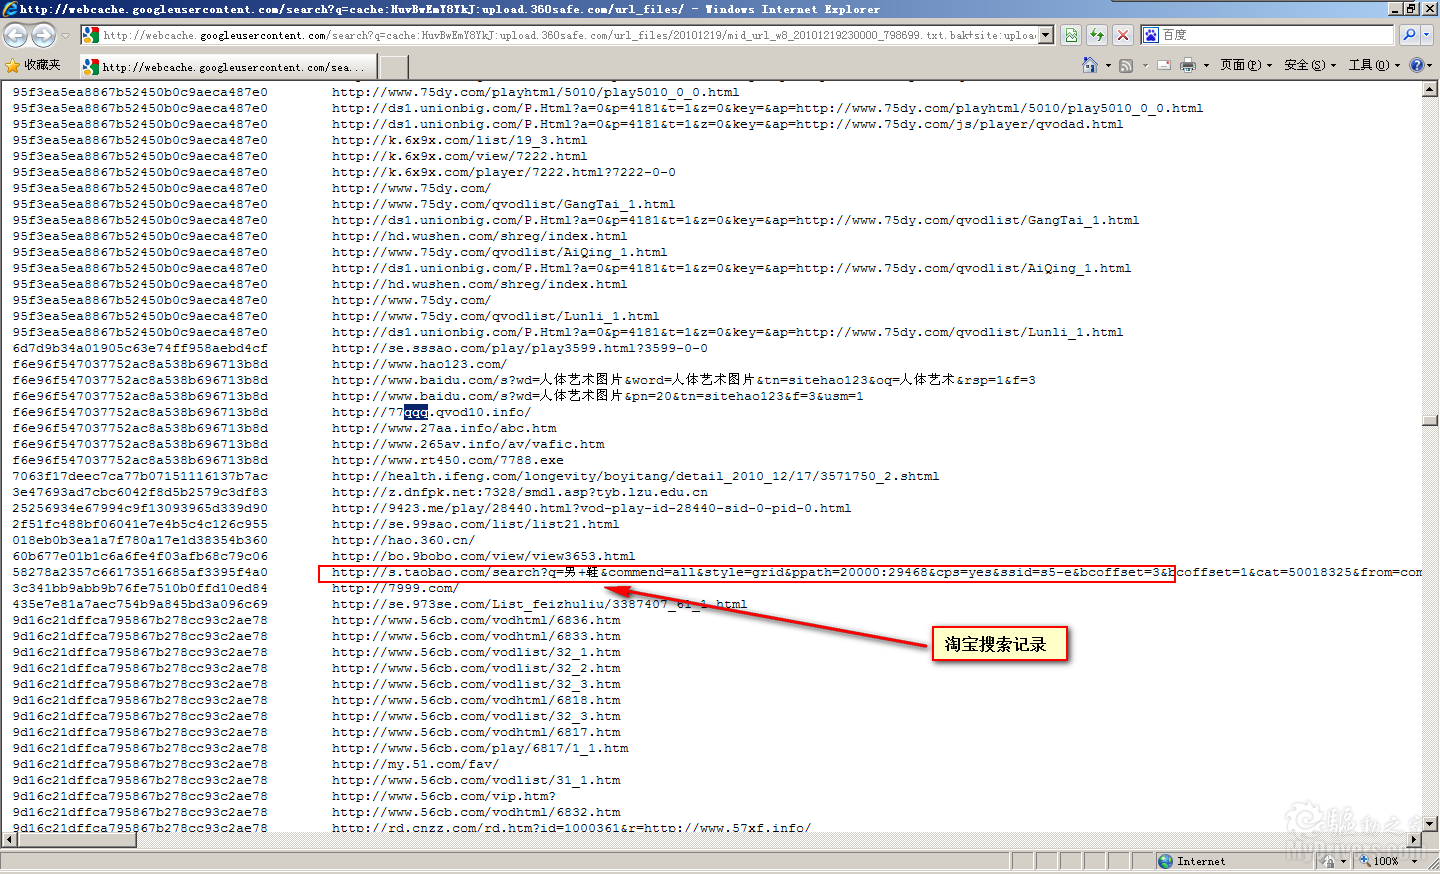Open the Help question-mark menu
Screen dimensions: 1440x874
tap(1420, 65)
